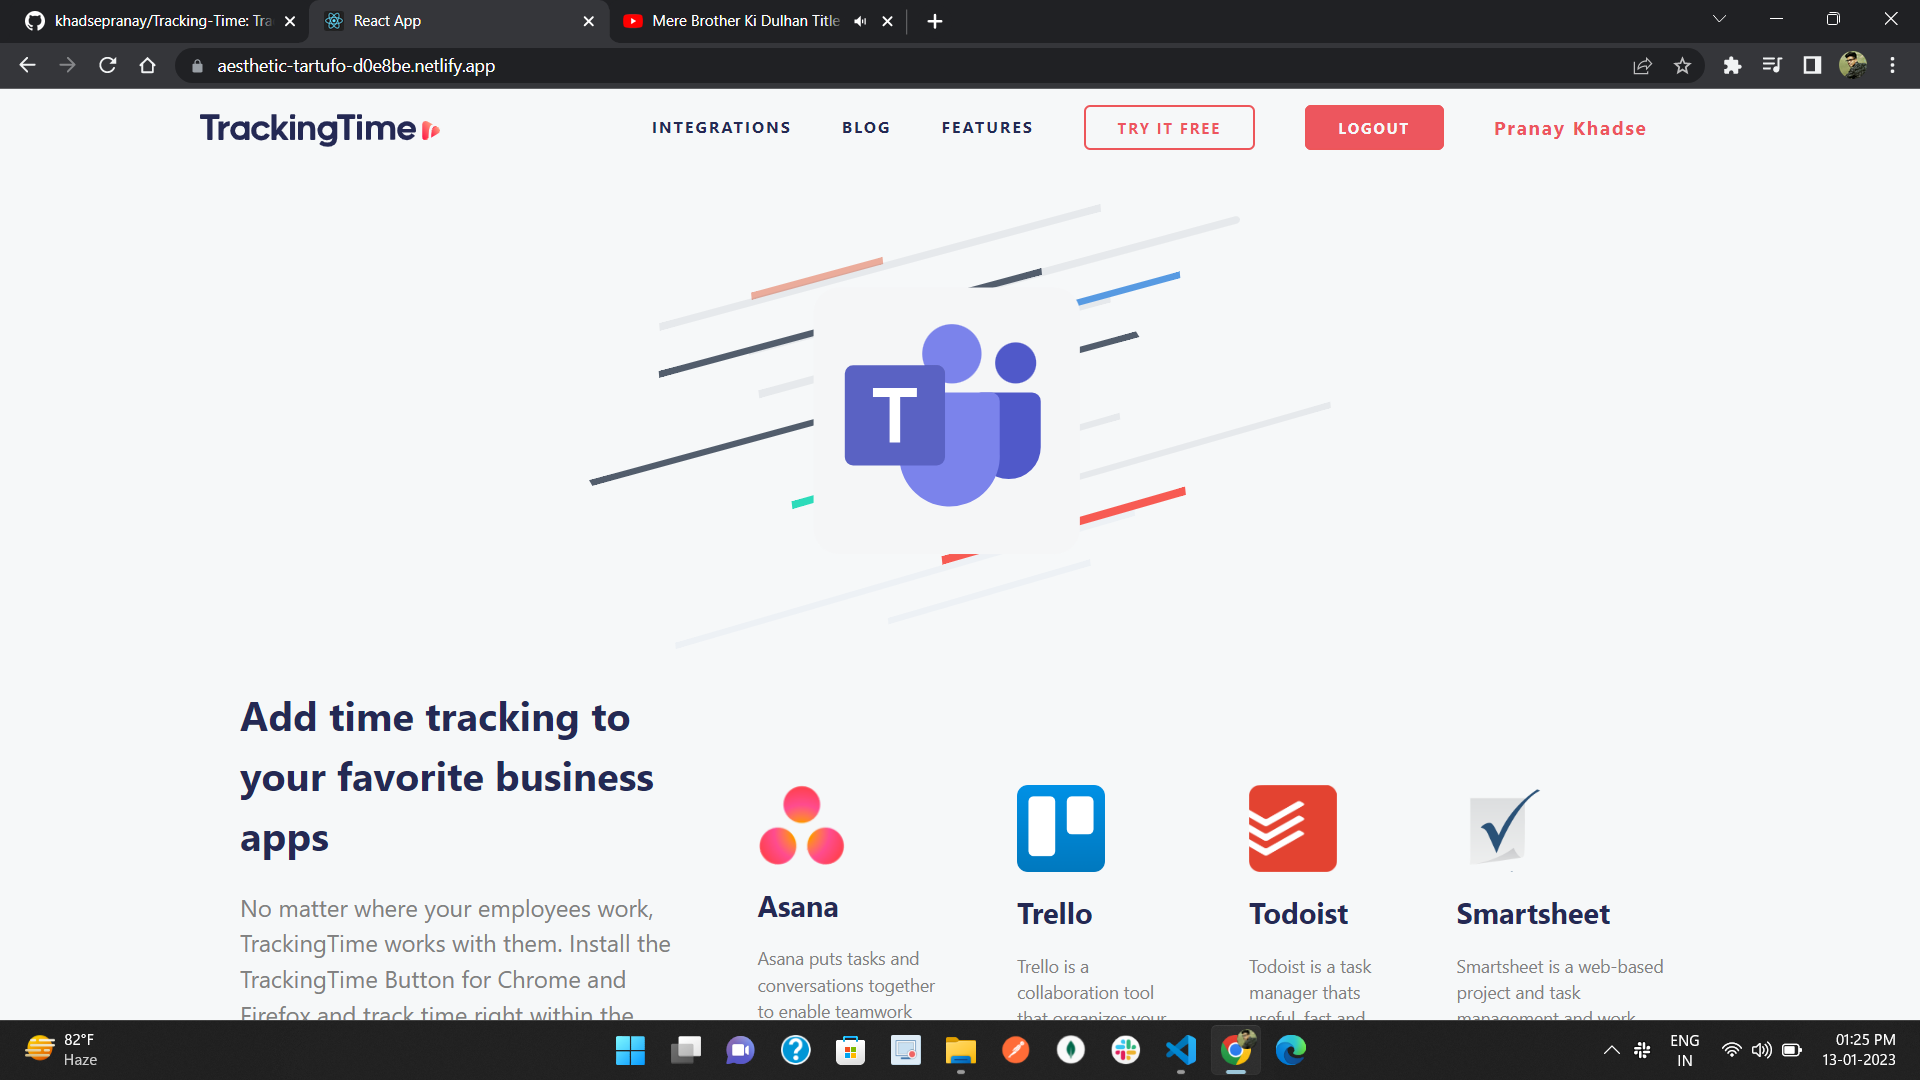
Task: Click the Logout button
Action: [1373, 128]
